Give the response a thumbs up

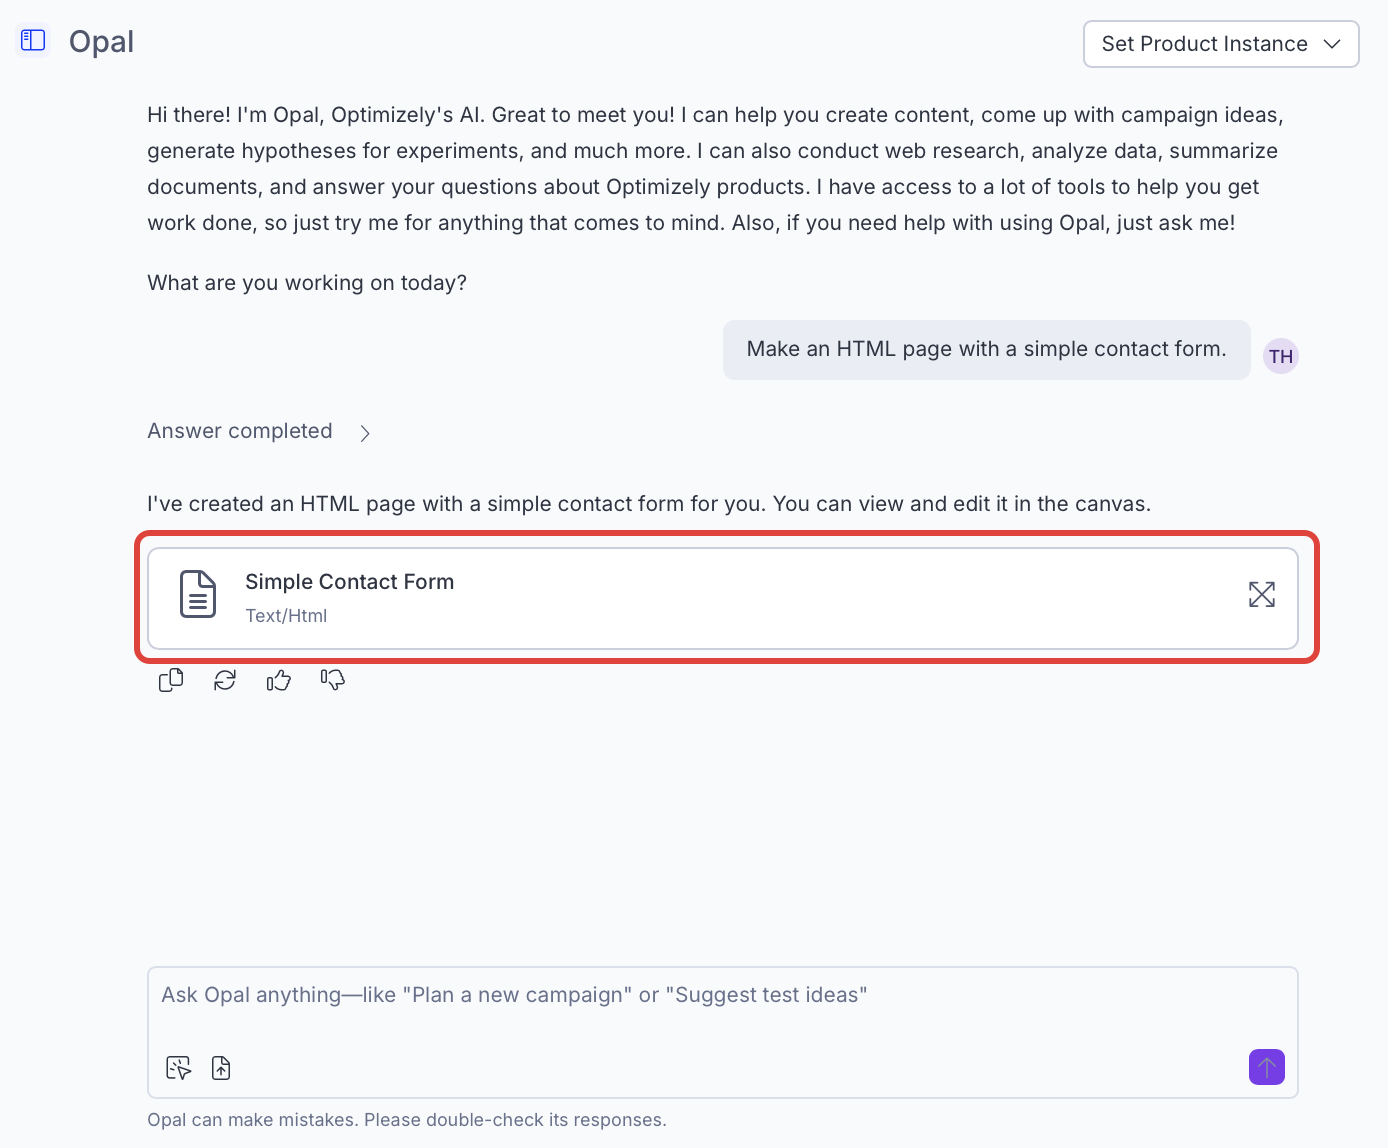279,681
